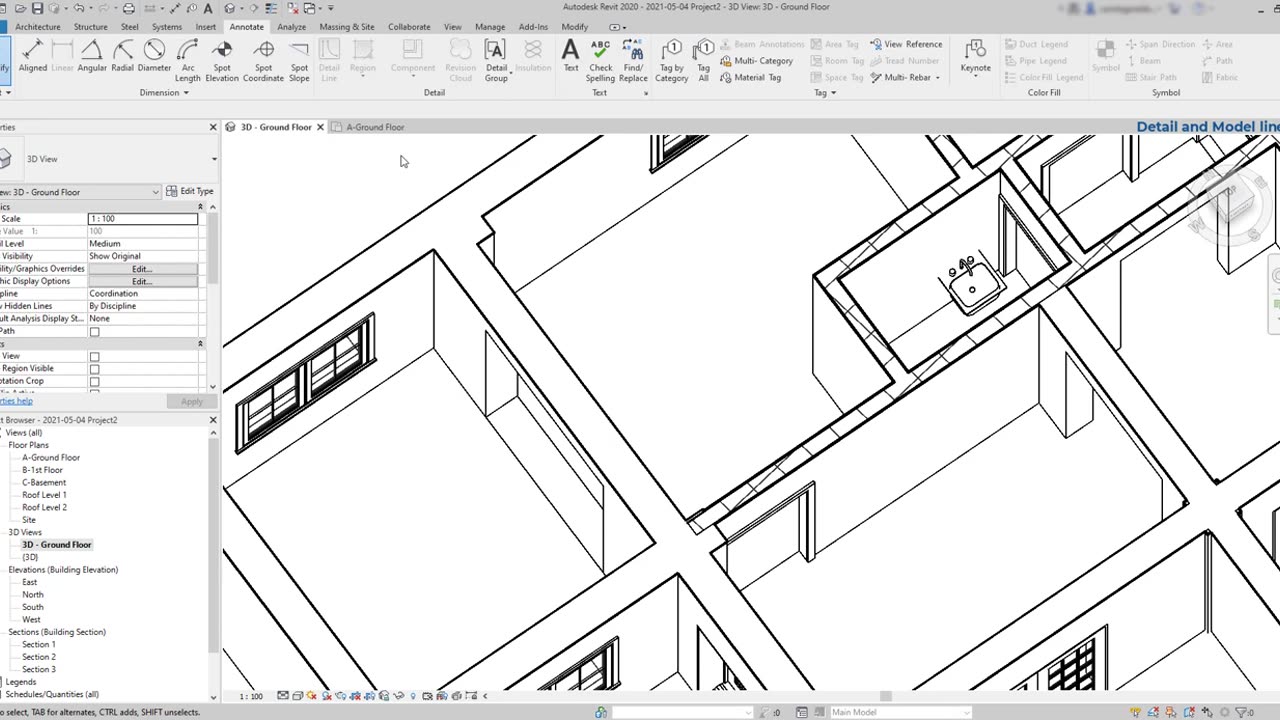Toggle the Annotation Crop checkbox
Screen dimensions: 1280x720
(x=95, y=381)
